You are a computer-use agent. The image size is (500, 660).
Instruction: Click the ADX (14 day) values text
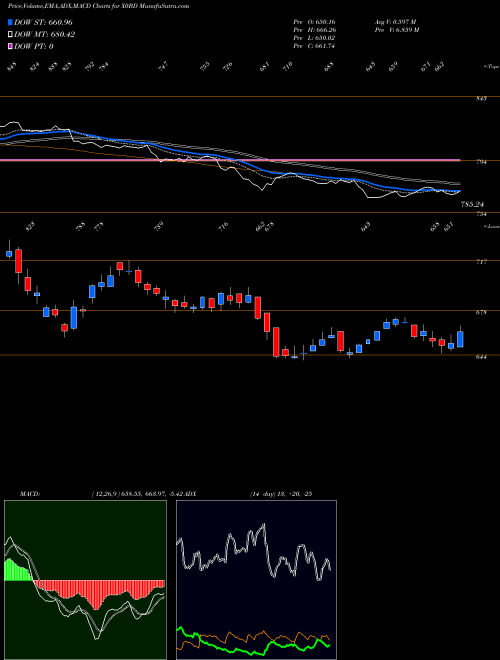tap(280, 493)
